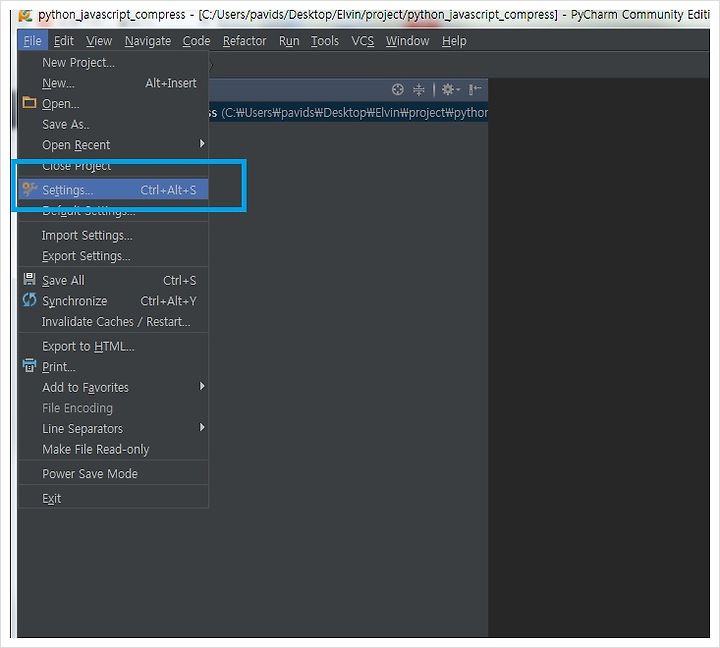This screenshot has height=648, width=720.
Task: Expand the Add to Favorites submenu arrow
Action: [202, 386]
